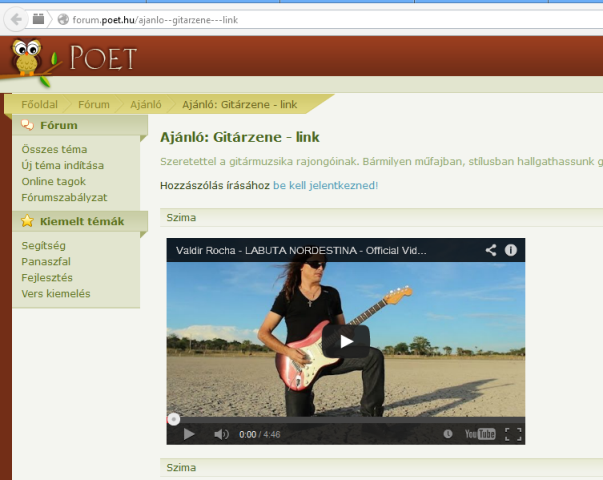
Task: Open the tab groups icon beside the address bar
Action: point(38,18)
